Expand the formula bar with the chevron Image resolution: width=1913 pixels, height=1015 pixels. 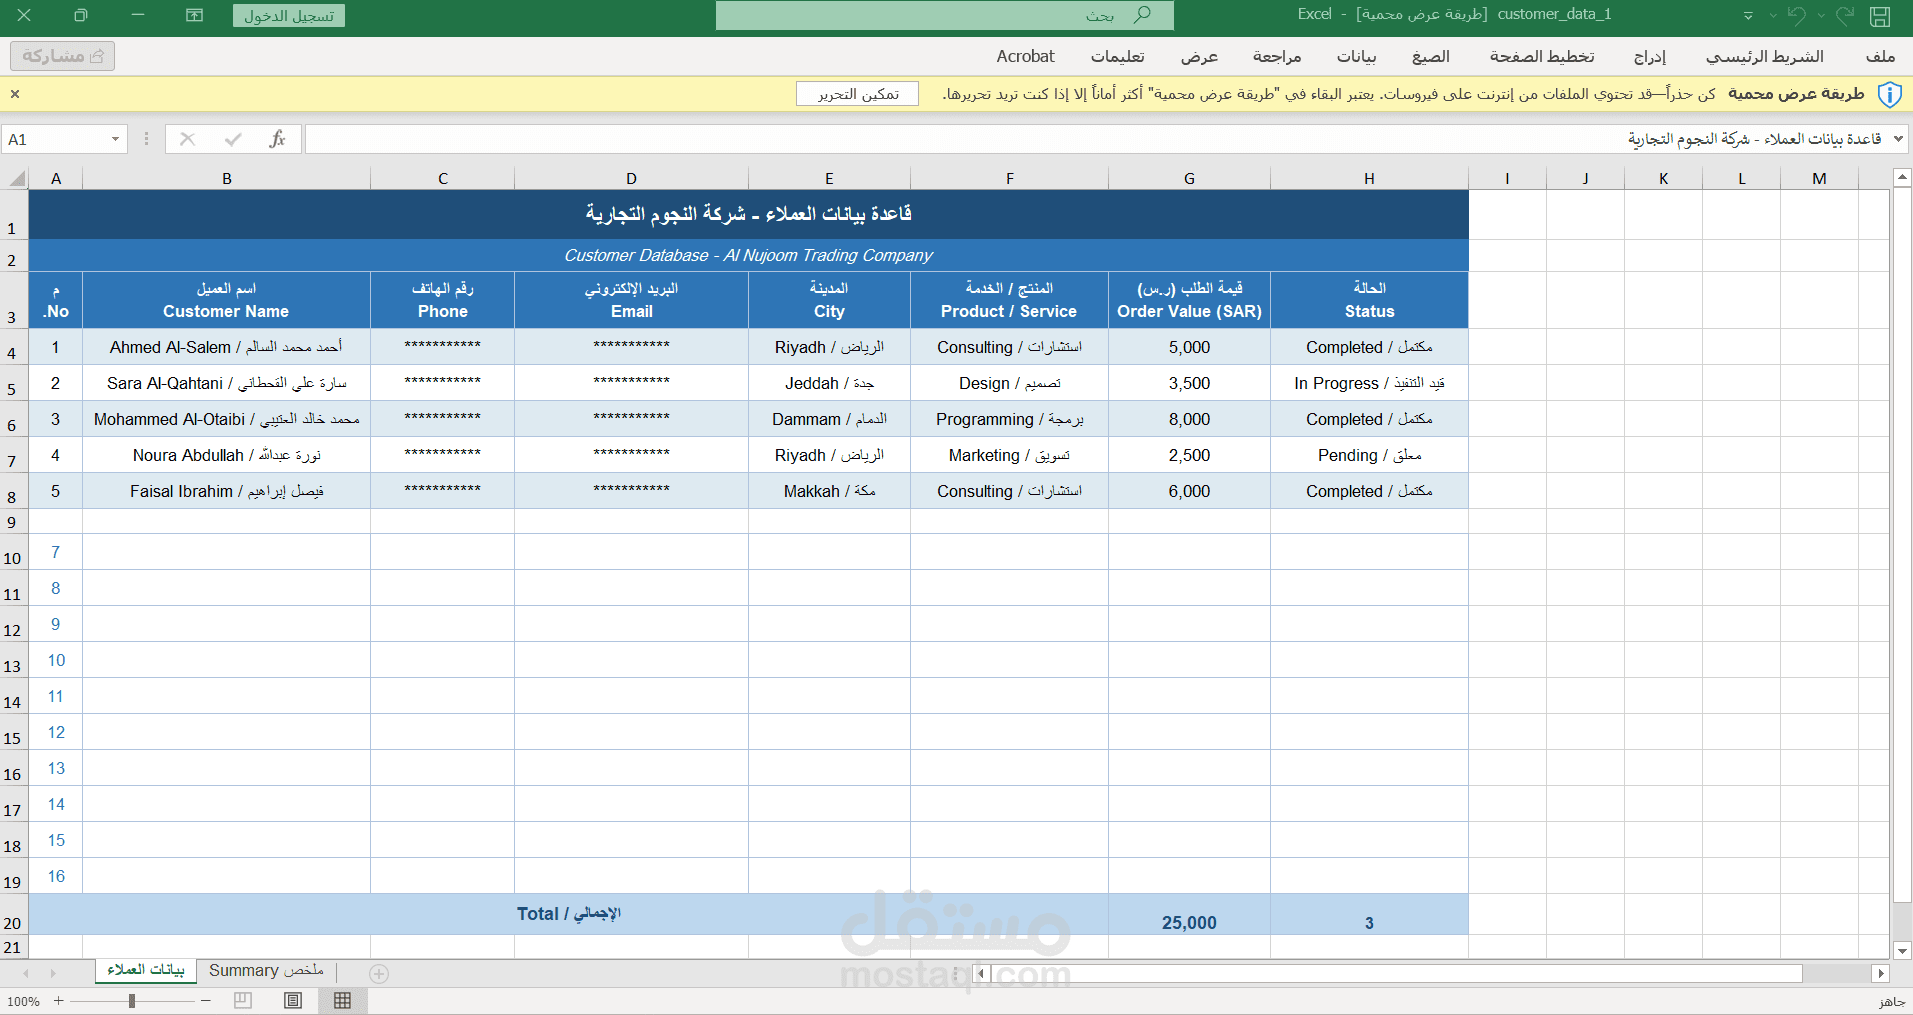[1898, 139]
